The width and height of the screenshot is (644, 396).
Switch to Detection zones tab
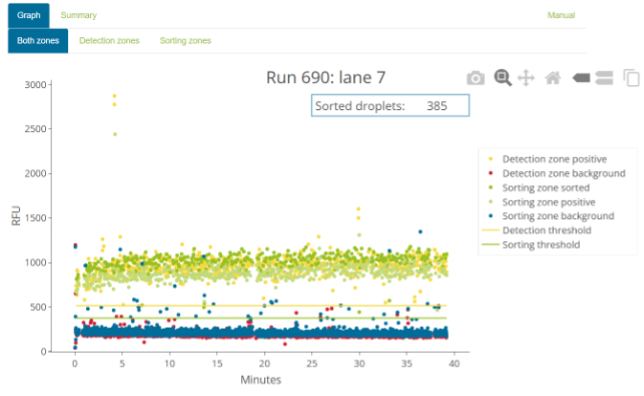point(109,41)
